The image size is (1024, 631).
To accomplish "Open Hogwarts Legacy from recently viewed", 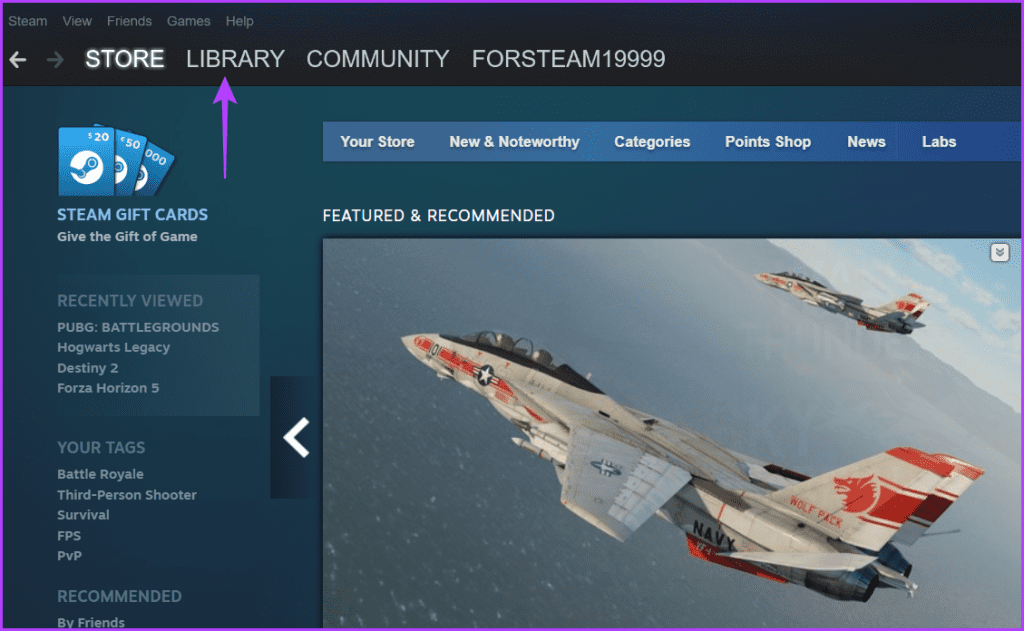I will 114,348.
